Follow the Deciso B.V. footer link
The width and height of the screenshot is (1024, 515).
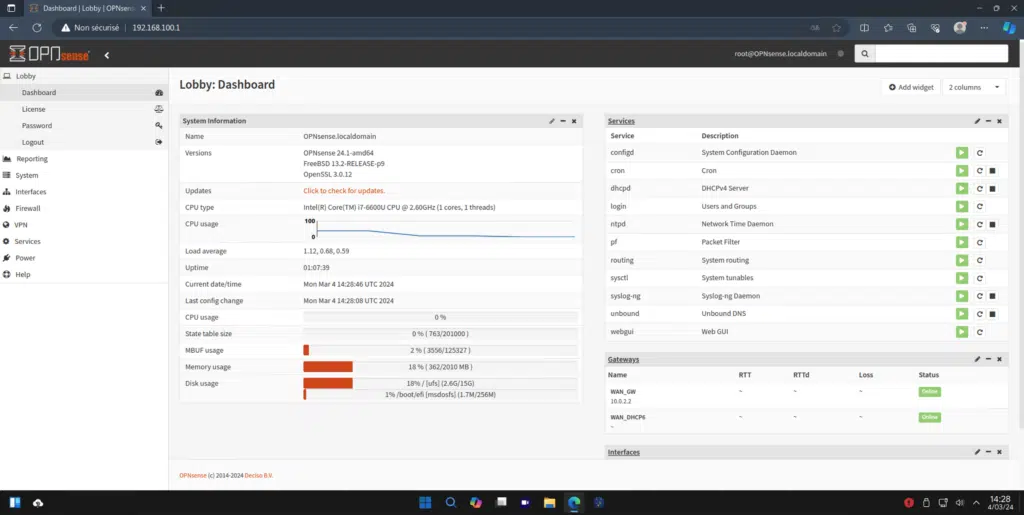(259, 476)
